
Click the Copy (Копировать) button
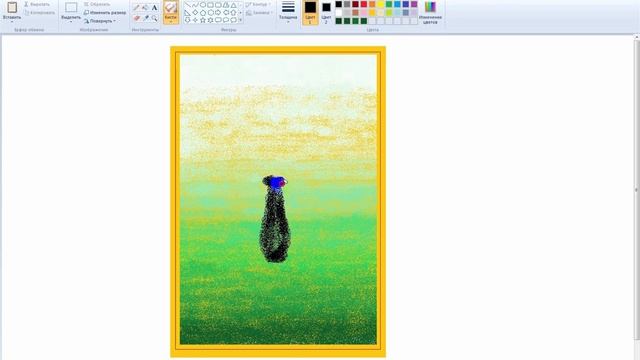40,13
